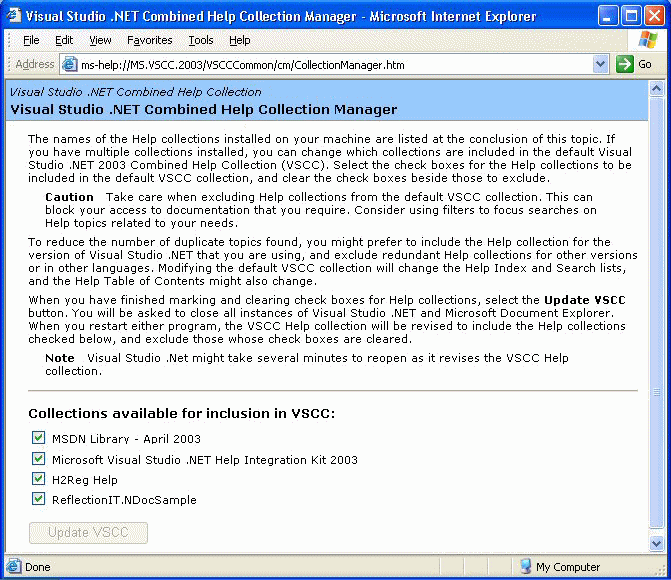The height and width of the screenshot is (580, 671).
Task: Click inside the address URL field
Action: coord(334,65)
